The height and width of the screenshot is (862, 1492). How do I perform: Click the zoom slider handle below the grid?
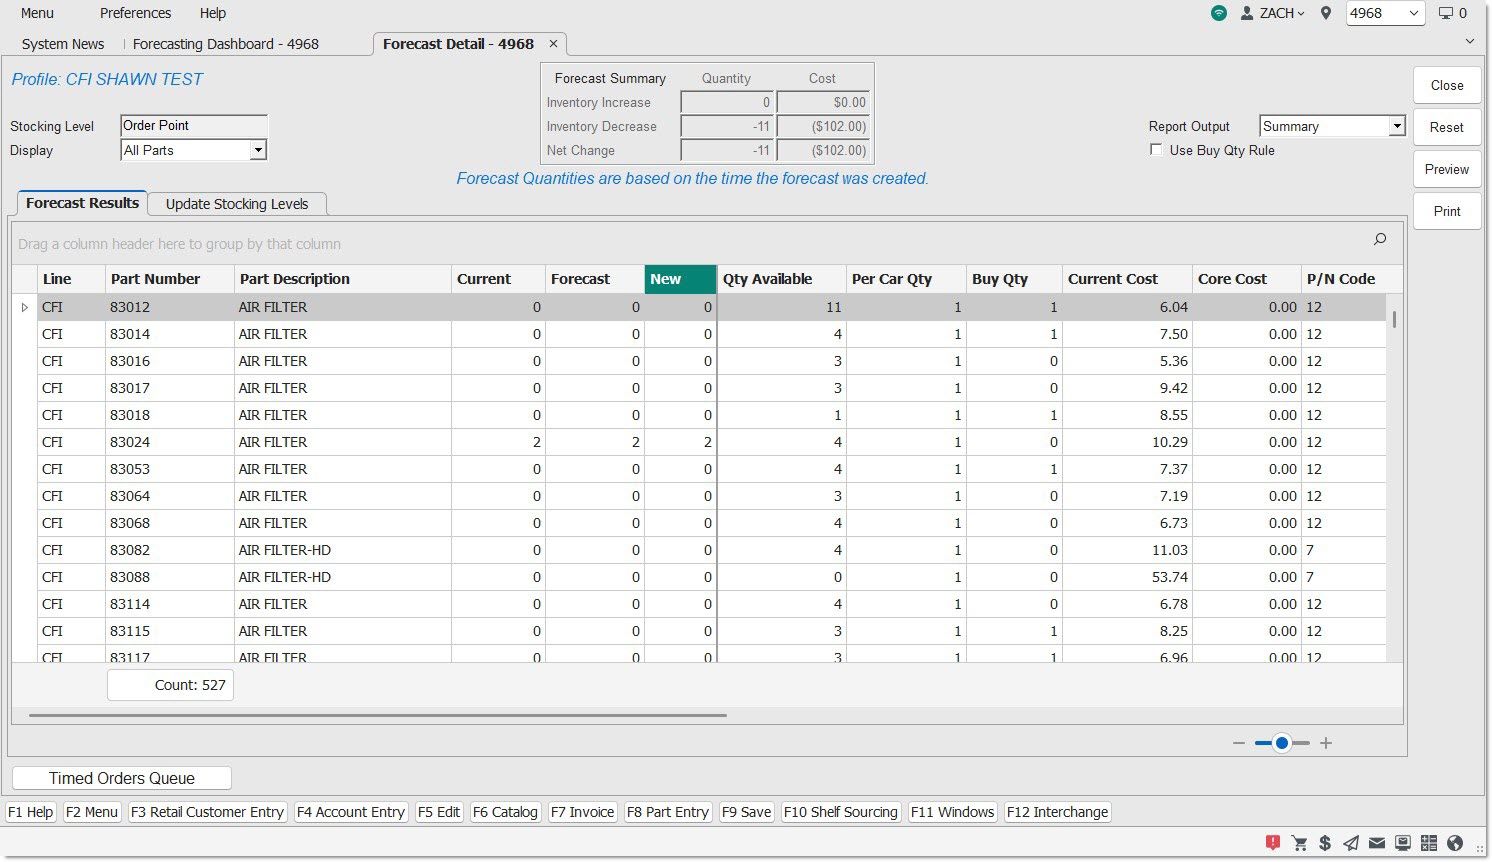[1281, 743]
